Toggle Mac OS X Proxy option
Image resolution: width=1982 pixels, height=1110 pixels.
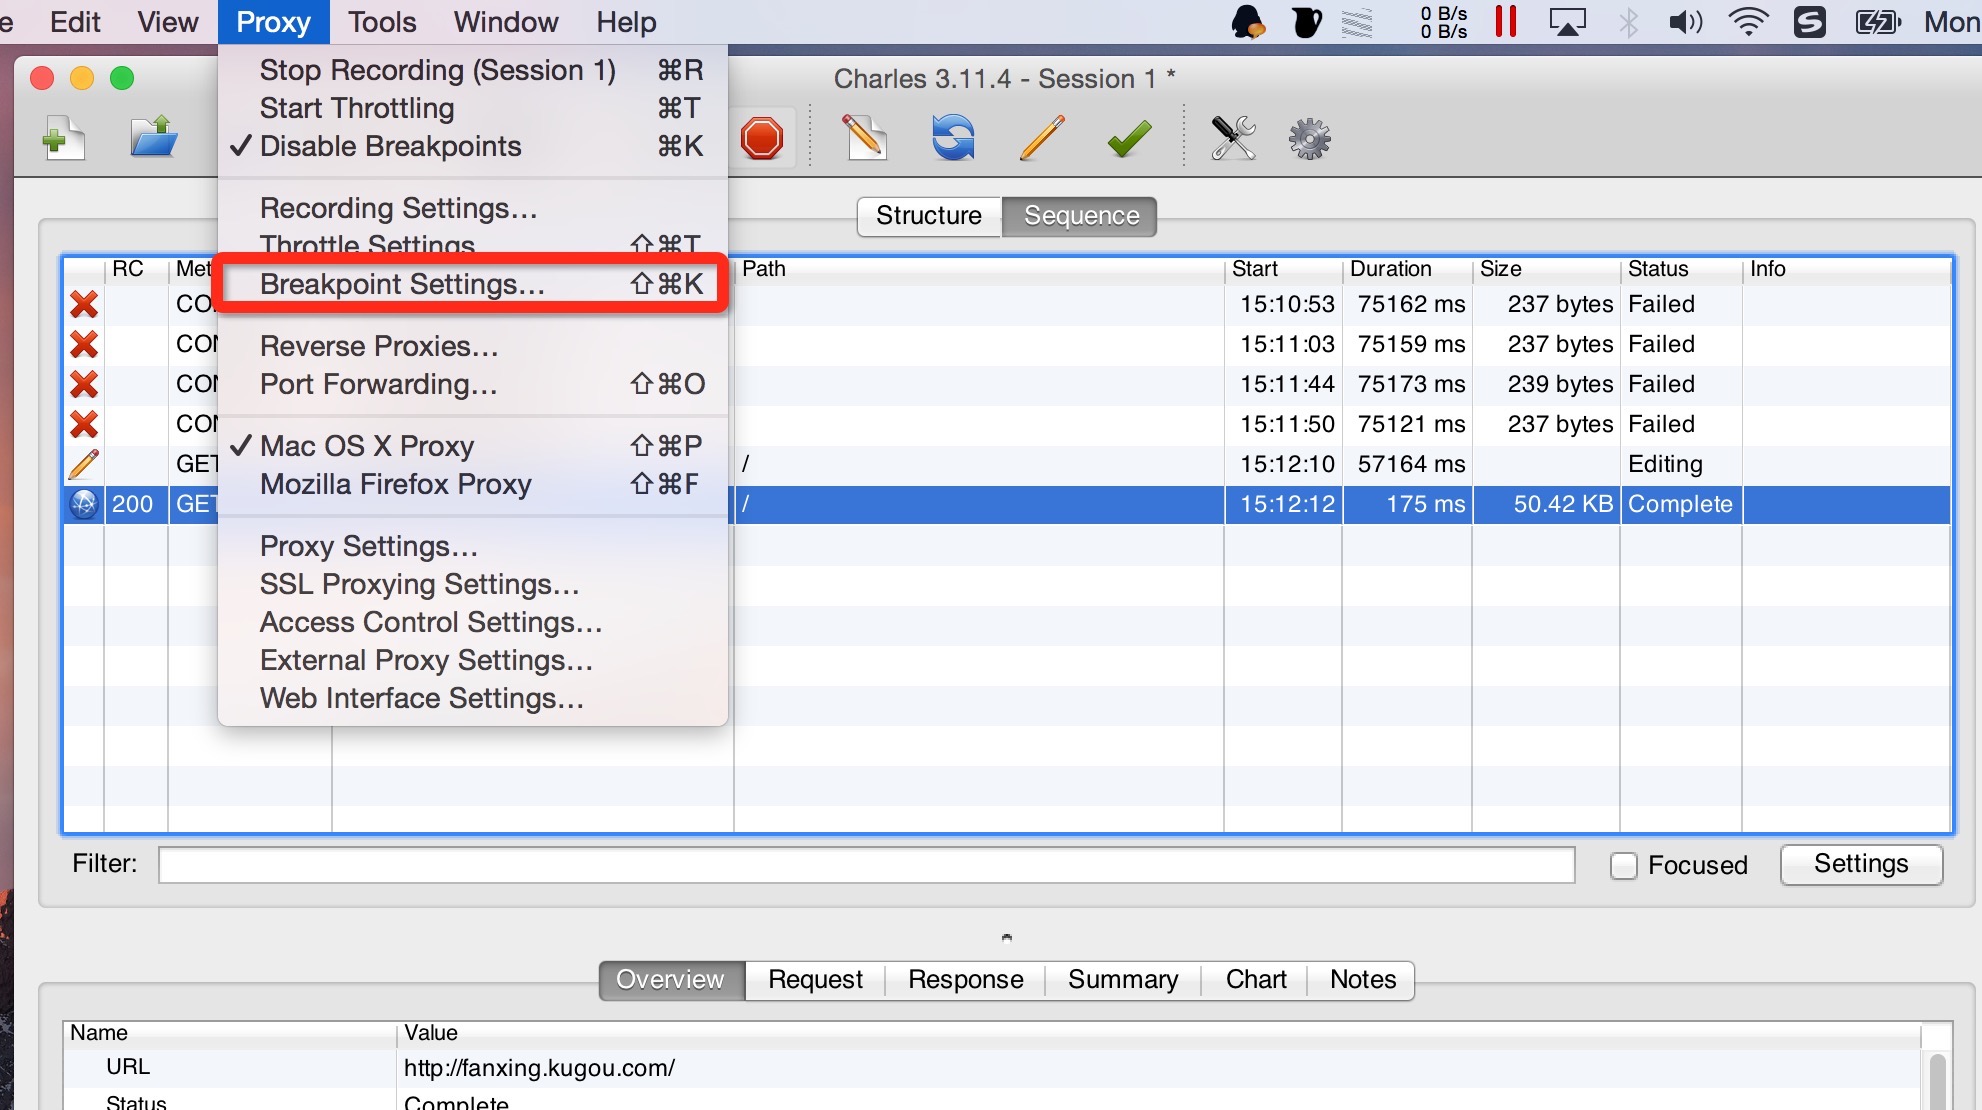tap(366, 446)
